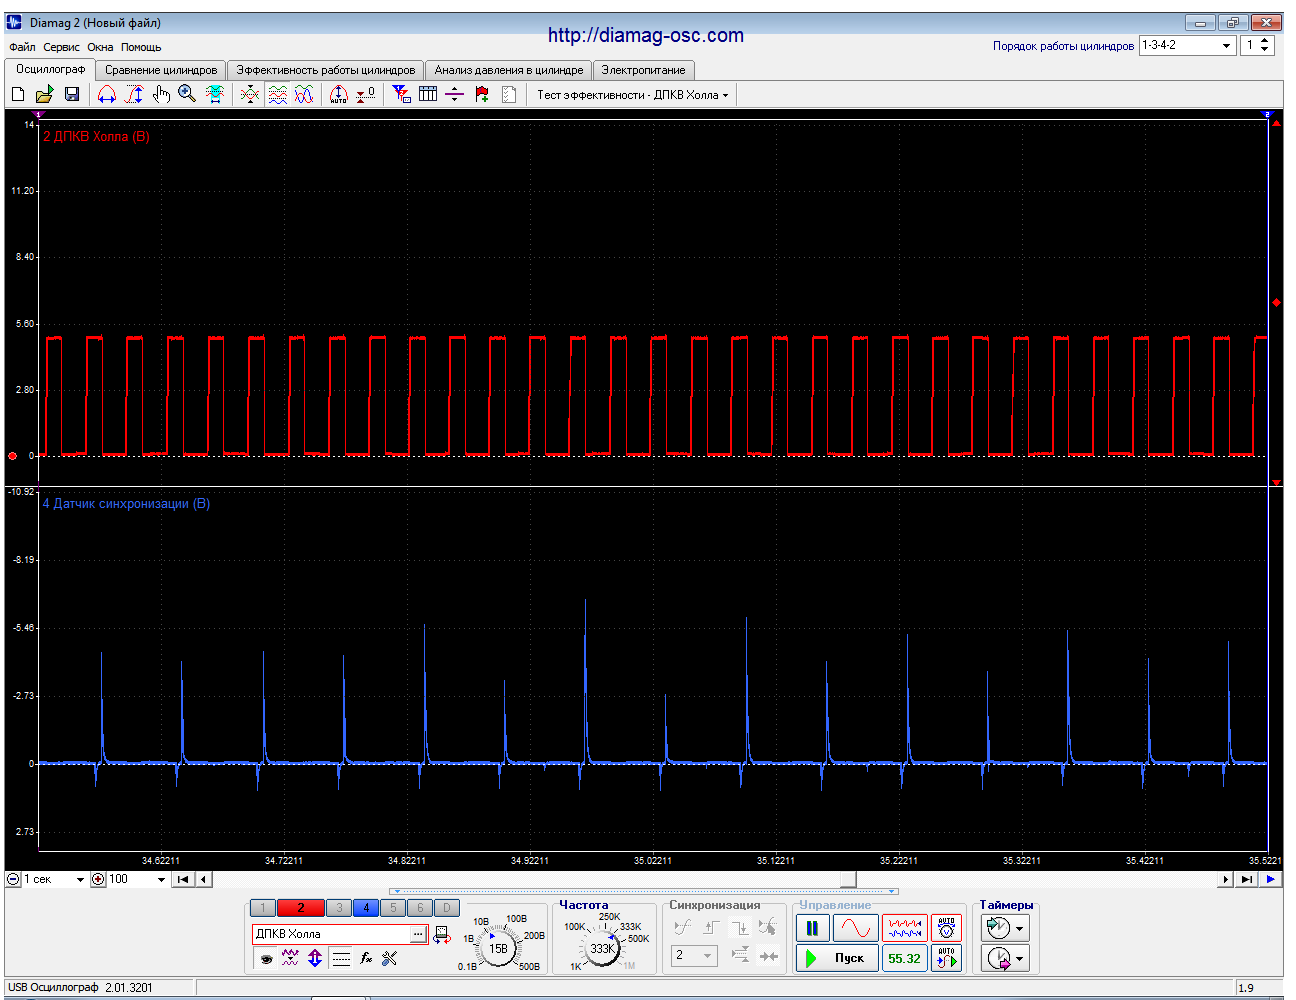Open the Анализ давления в цилиндре tab
This screenshot has height=1000, width=1296.
(x=508, y=70)
